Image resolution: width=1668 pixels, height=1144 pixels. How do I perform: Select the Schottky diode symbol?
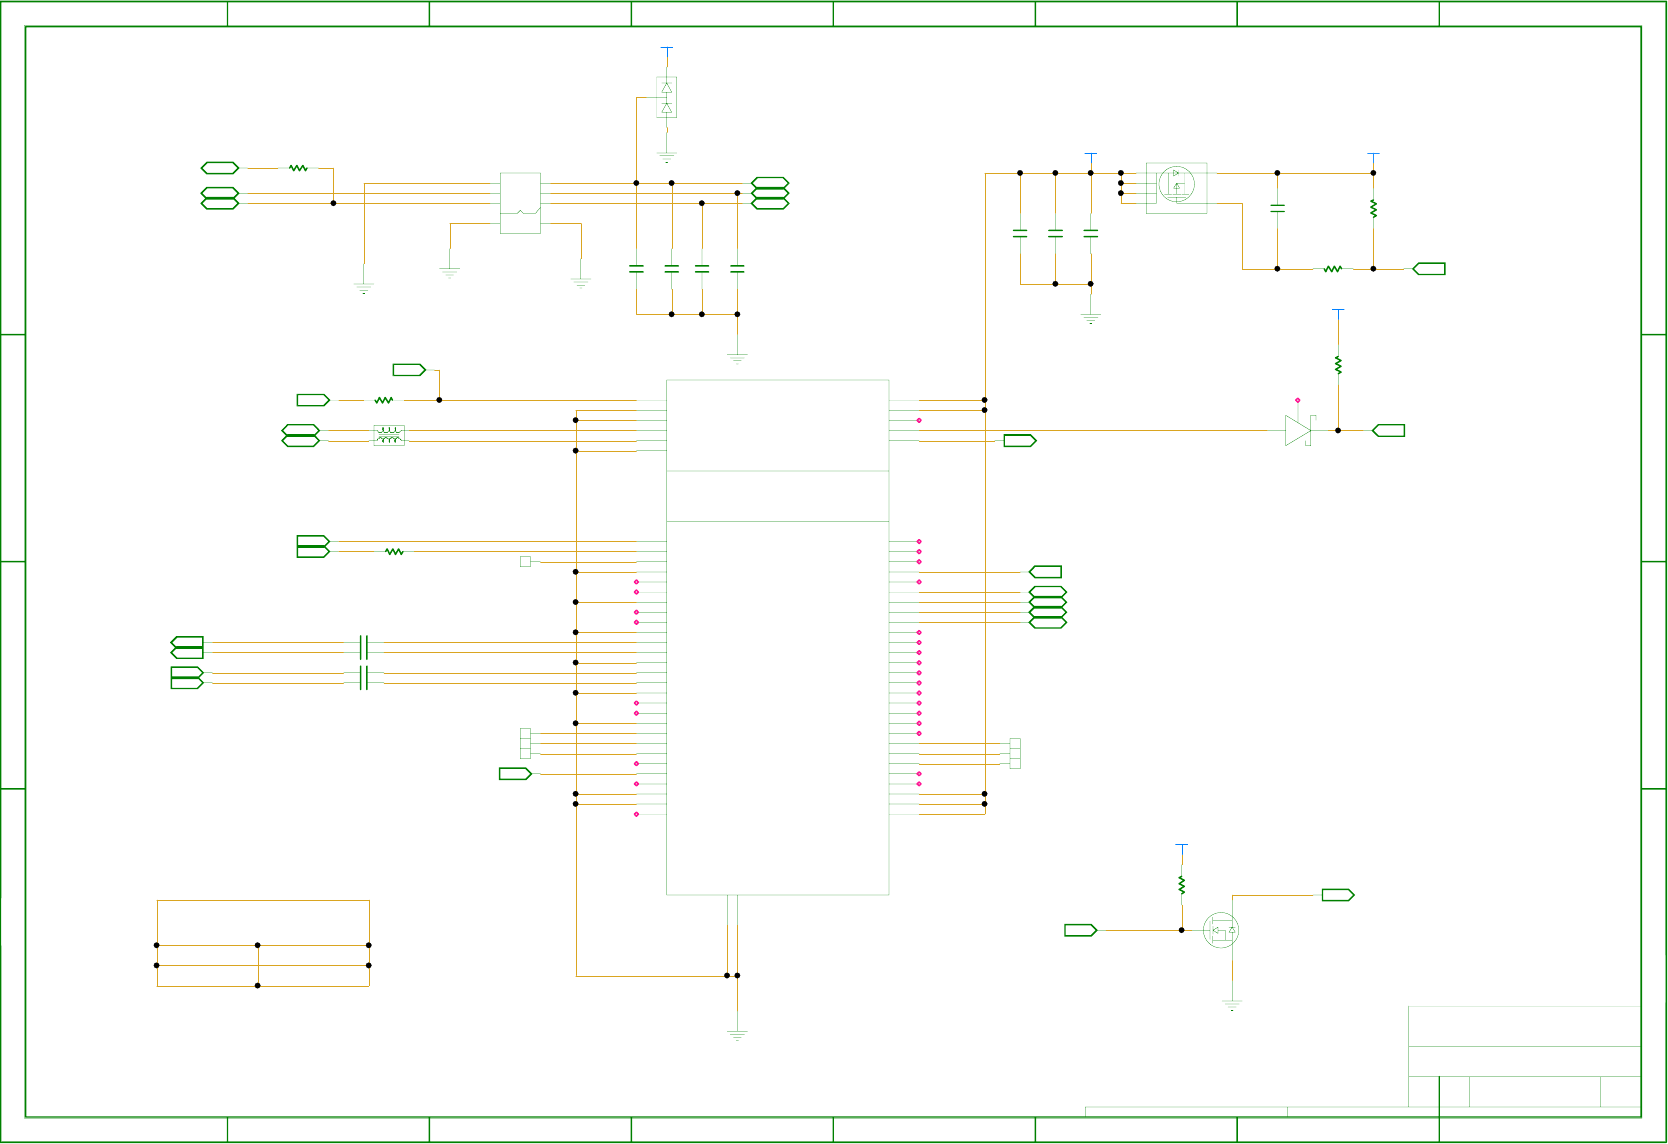[x=1299, y=431]
